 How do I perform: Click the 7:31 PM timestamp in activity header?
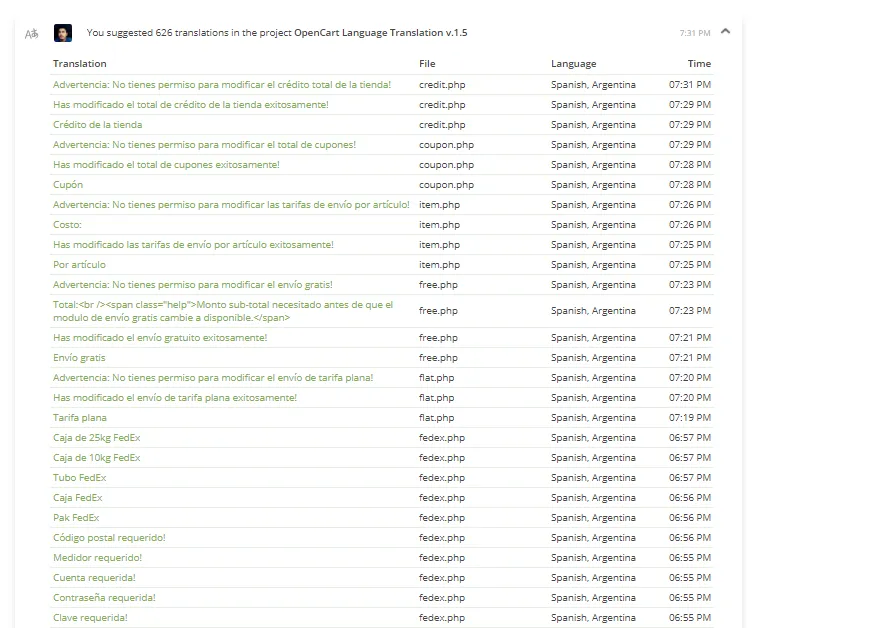[694, 33]
